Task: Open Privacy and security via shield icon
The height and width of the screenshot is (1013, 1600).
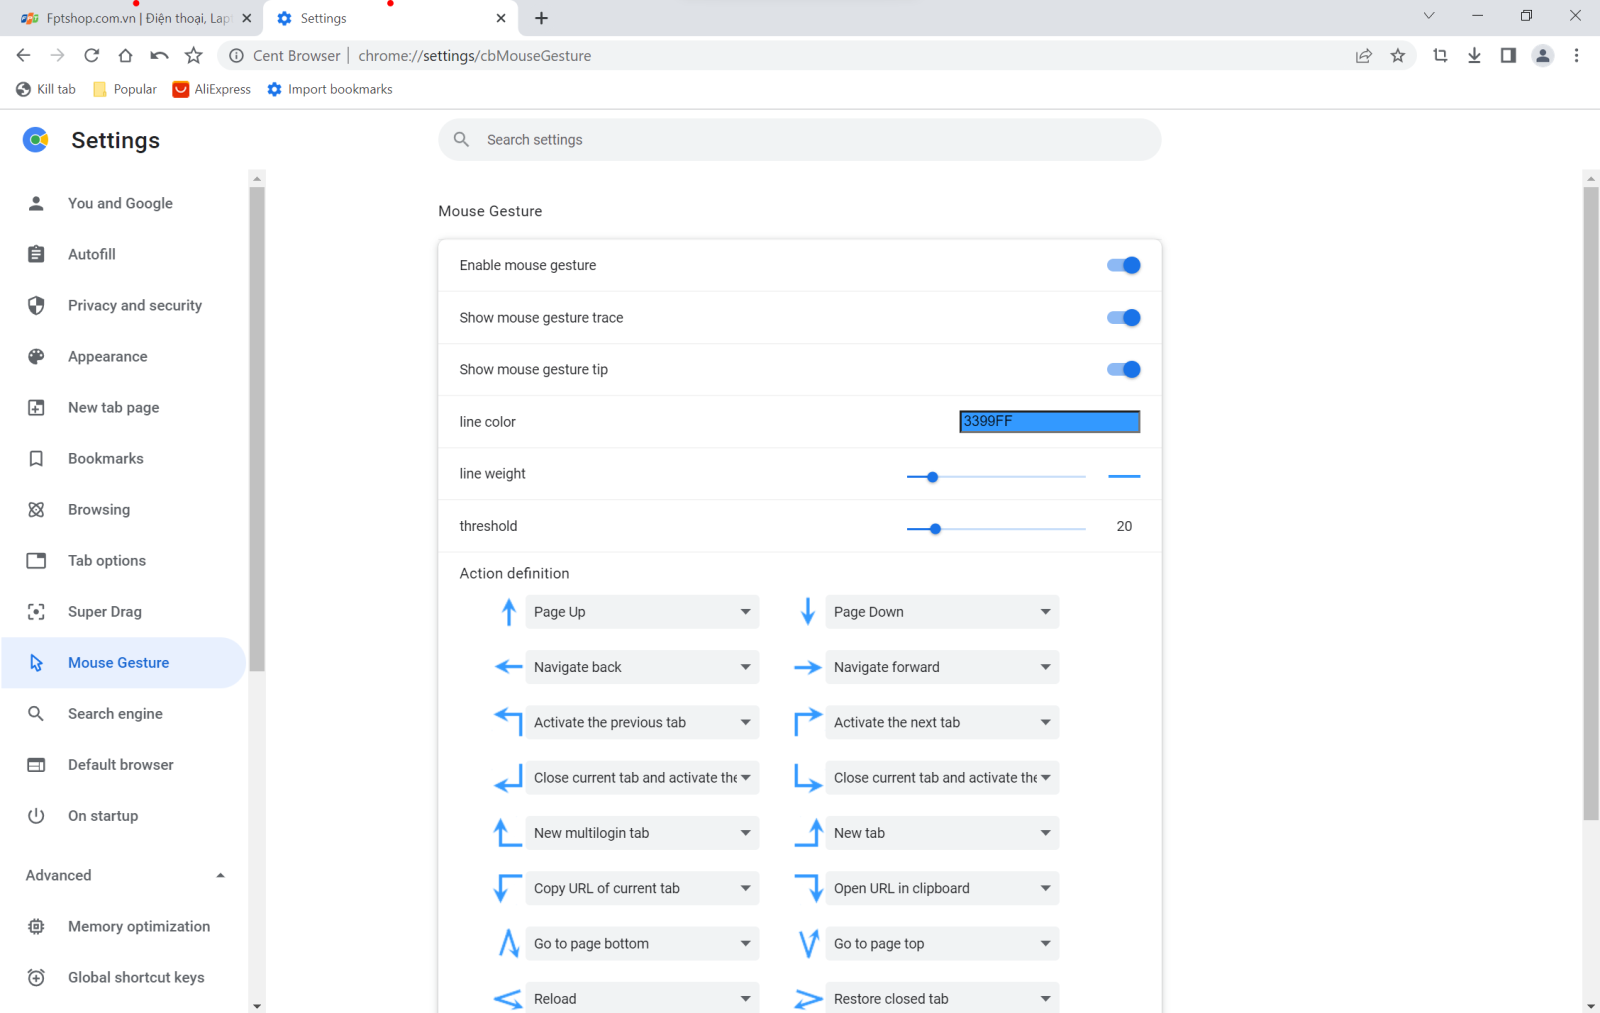Action: tap(36, 305)
